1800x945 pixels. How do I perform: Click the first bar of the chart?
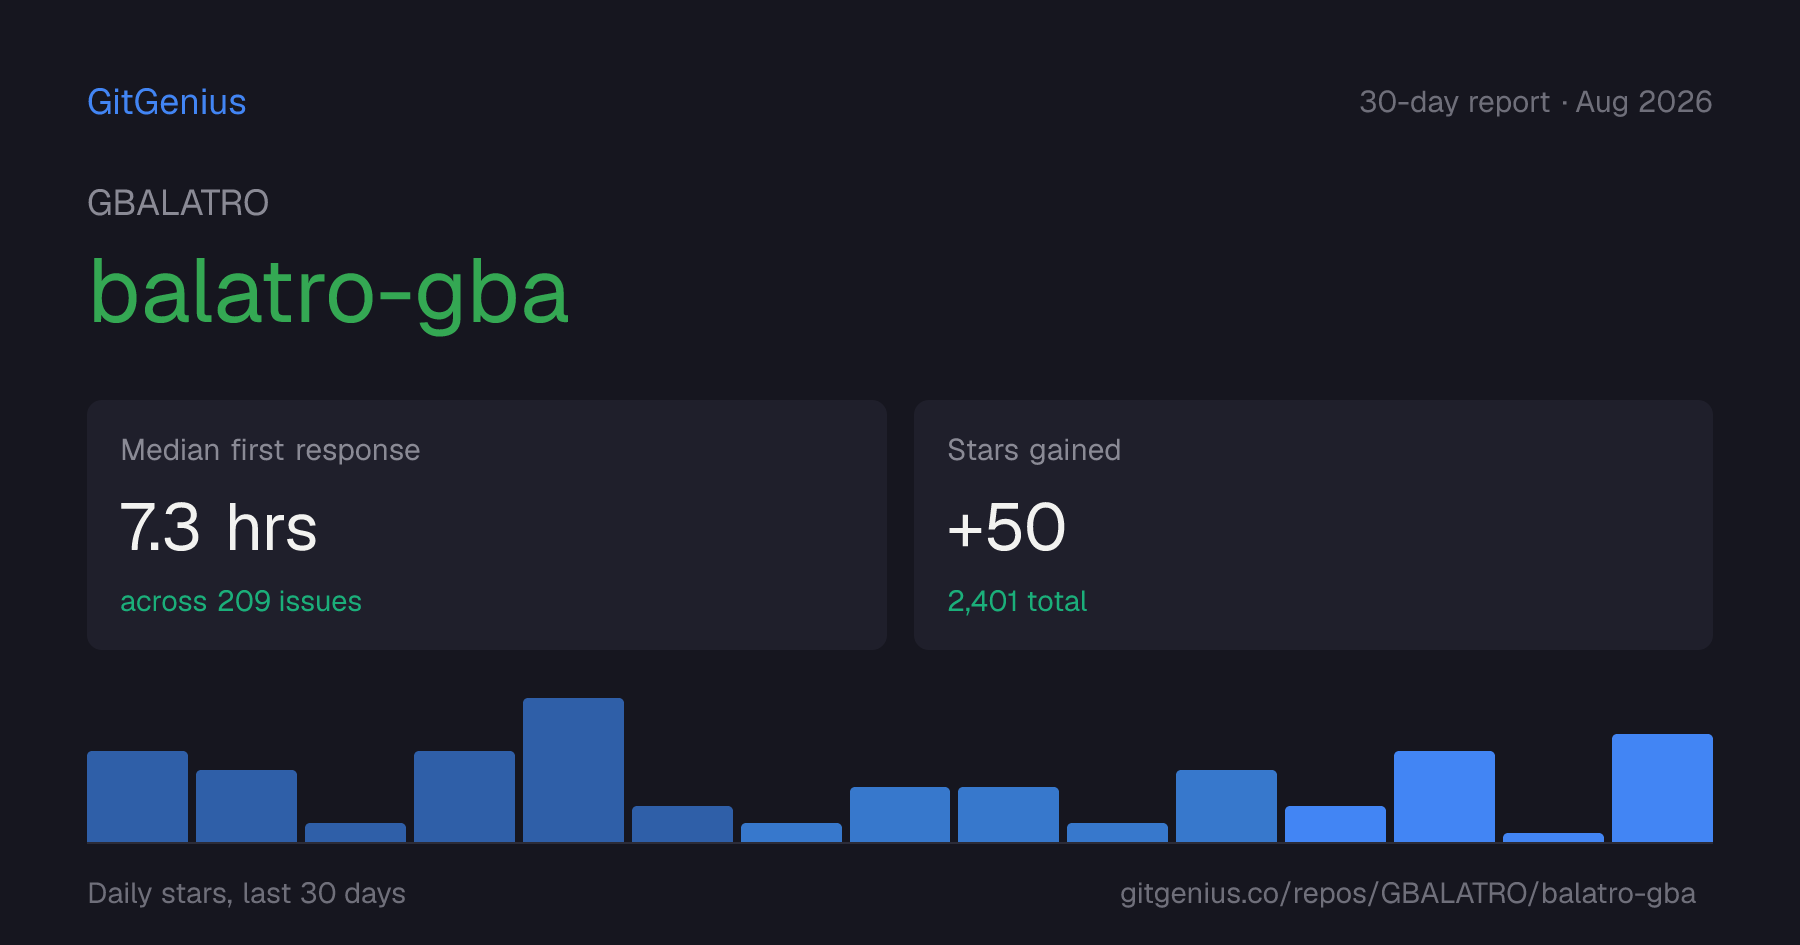tap(137, 796)
